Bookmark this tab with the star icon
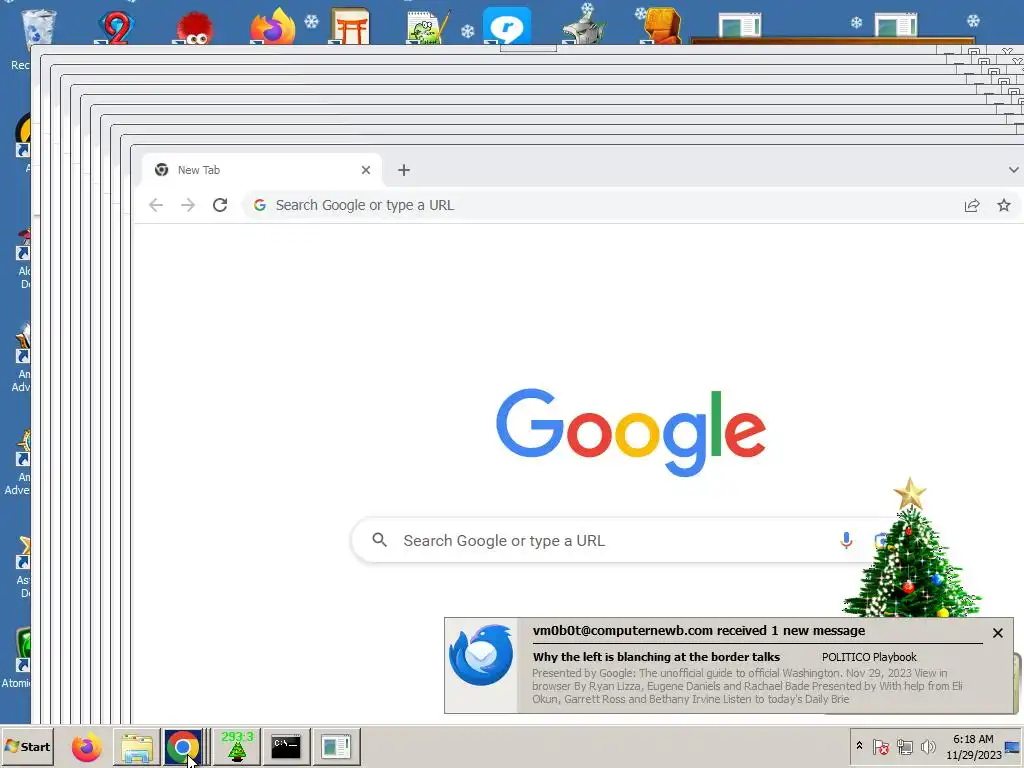 [1004, 205]
